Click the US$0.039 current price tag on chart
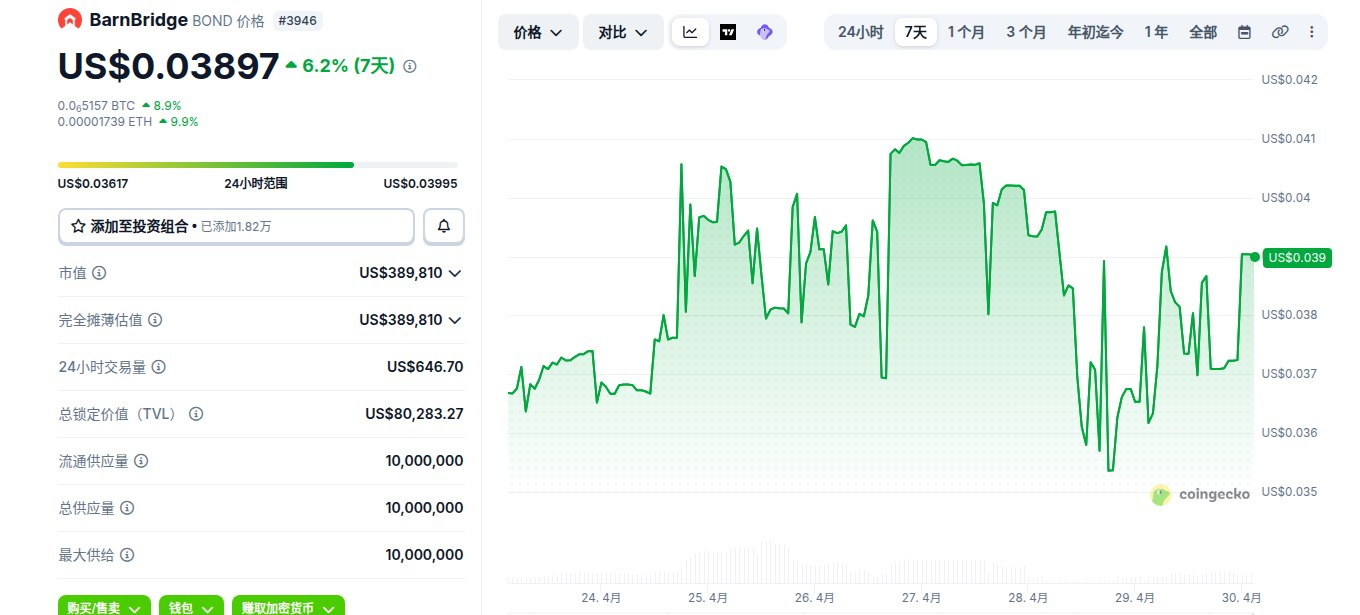1360x615 pixels. (x=1297, y=258)
